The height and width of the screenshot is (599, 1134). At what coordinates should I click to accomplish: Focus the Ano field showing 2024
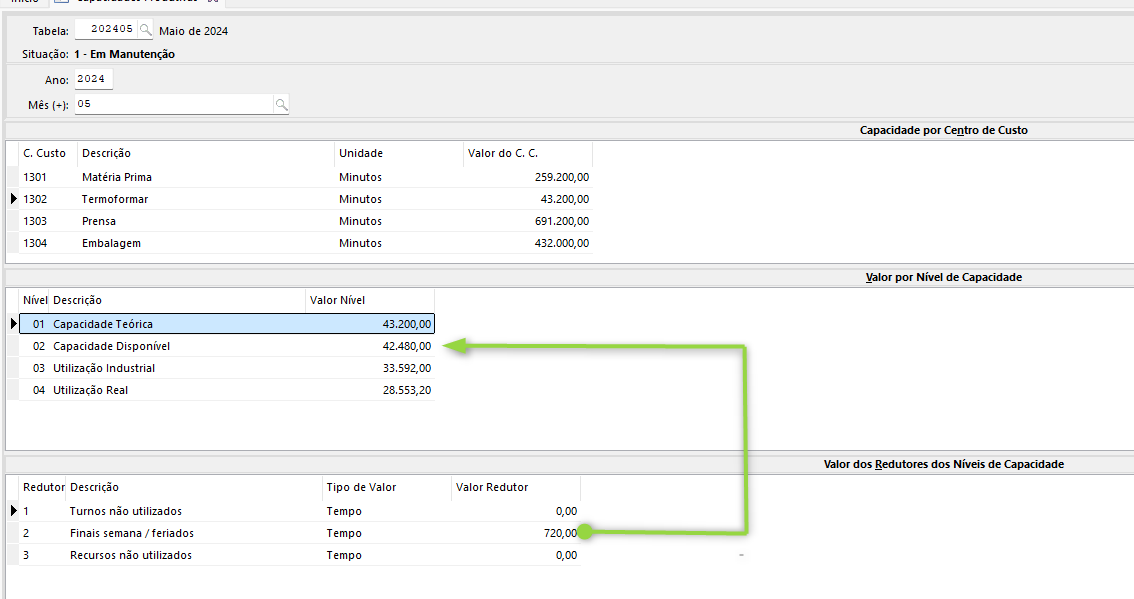[92, 79]
